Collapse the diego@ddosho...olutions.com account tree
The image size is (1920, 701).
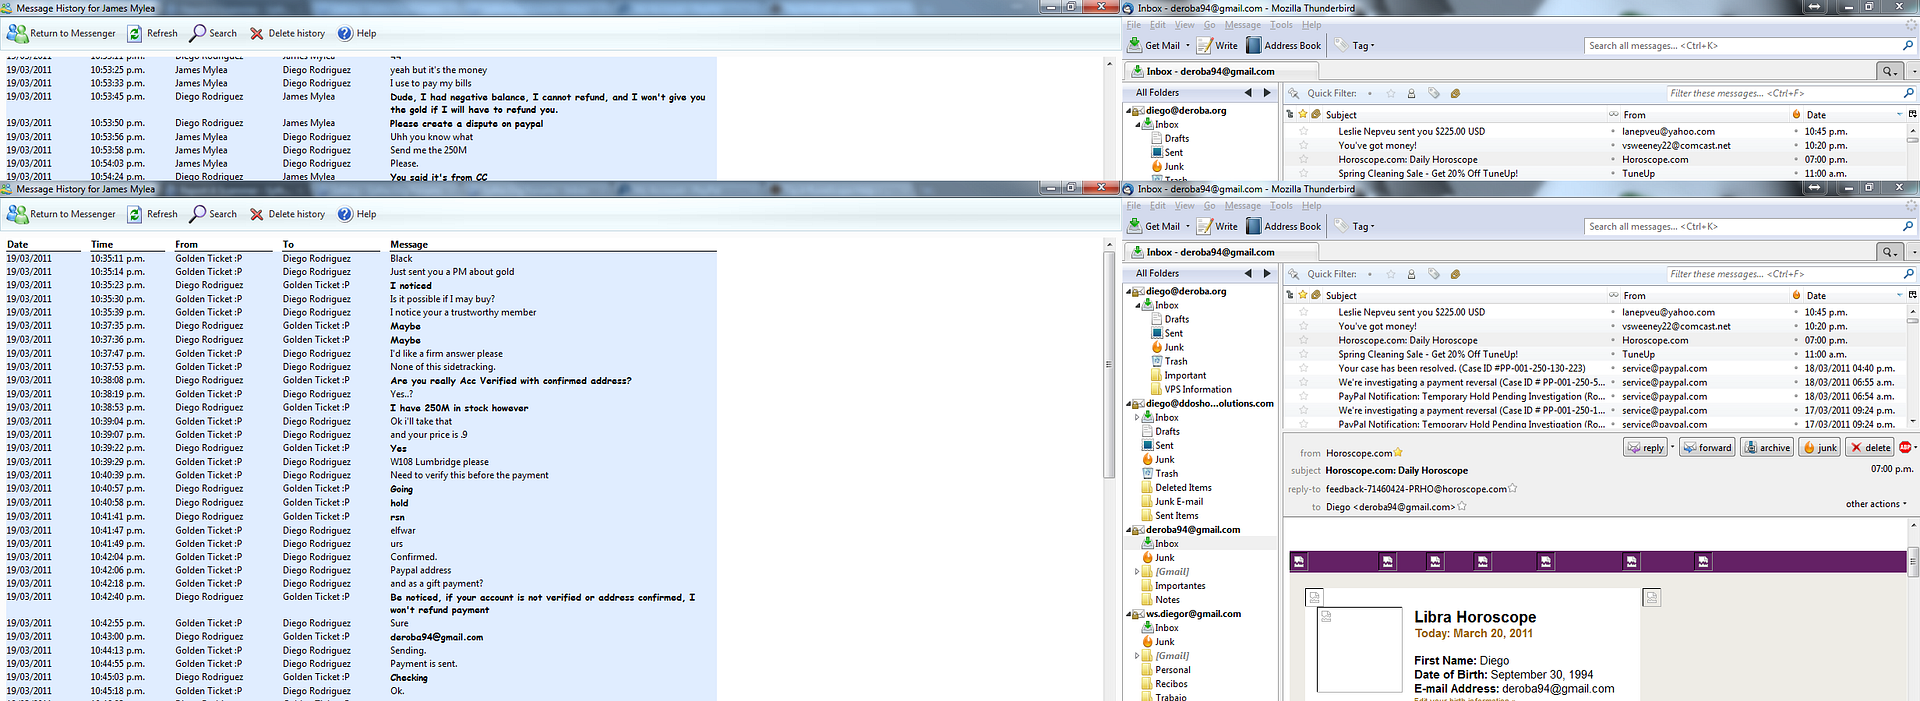click(1129, 404)
